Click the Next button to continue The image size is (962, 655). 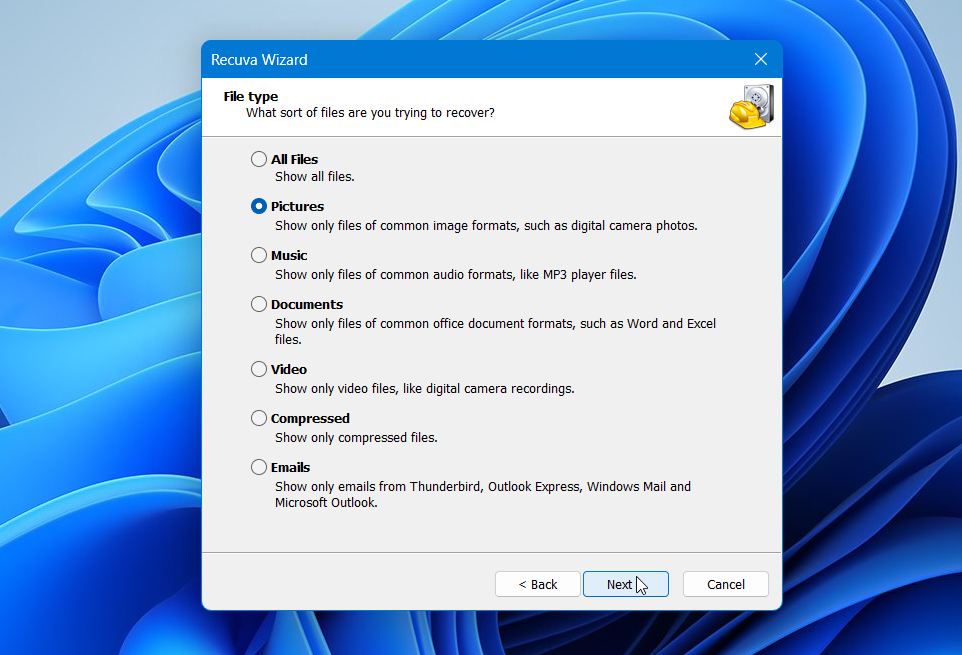(625, 584)
